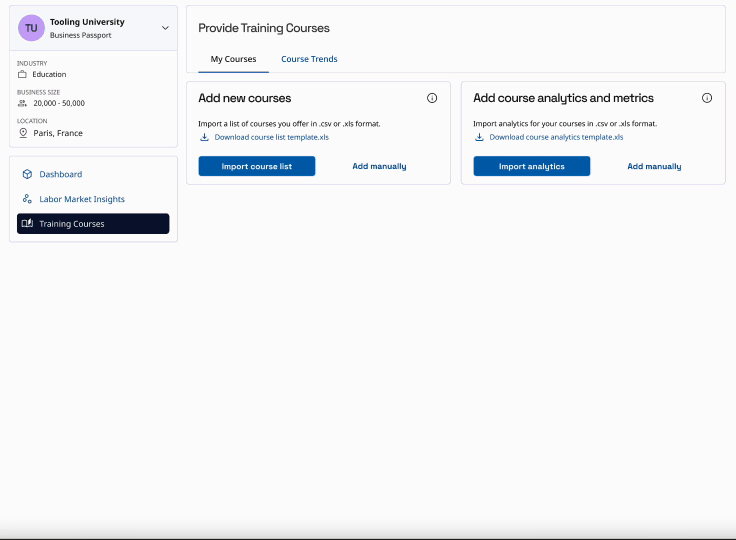Click the TU profile avatar
The width and height of the screenshot is (736, 540).
pyautogui.click(x=31, y=28)
